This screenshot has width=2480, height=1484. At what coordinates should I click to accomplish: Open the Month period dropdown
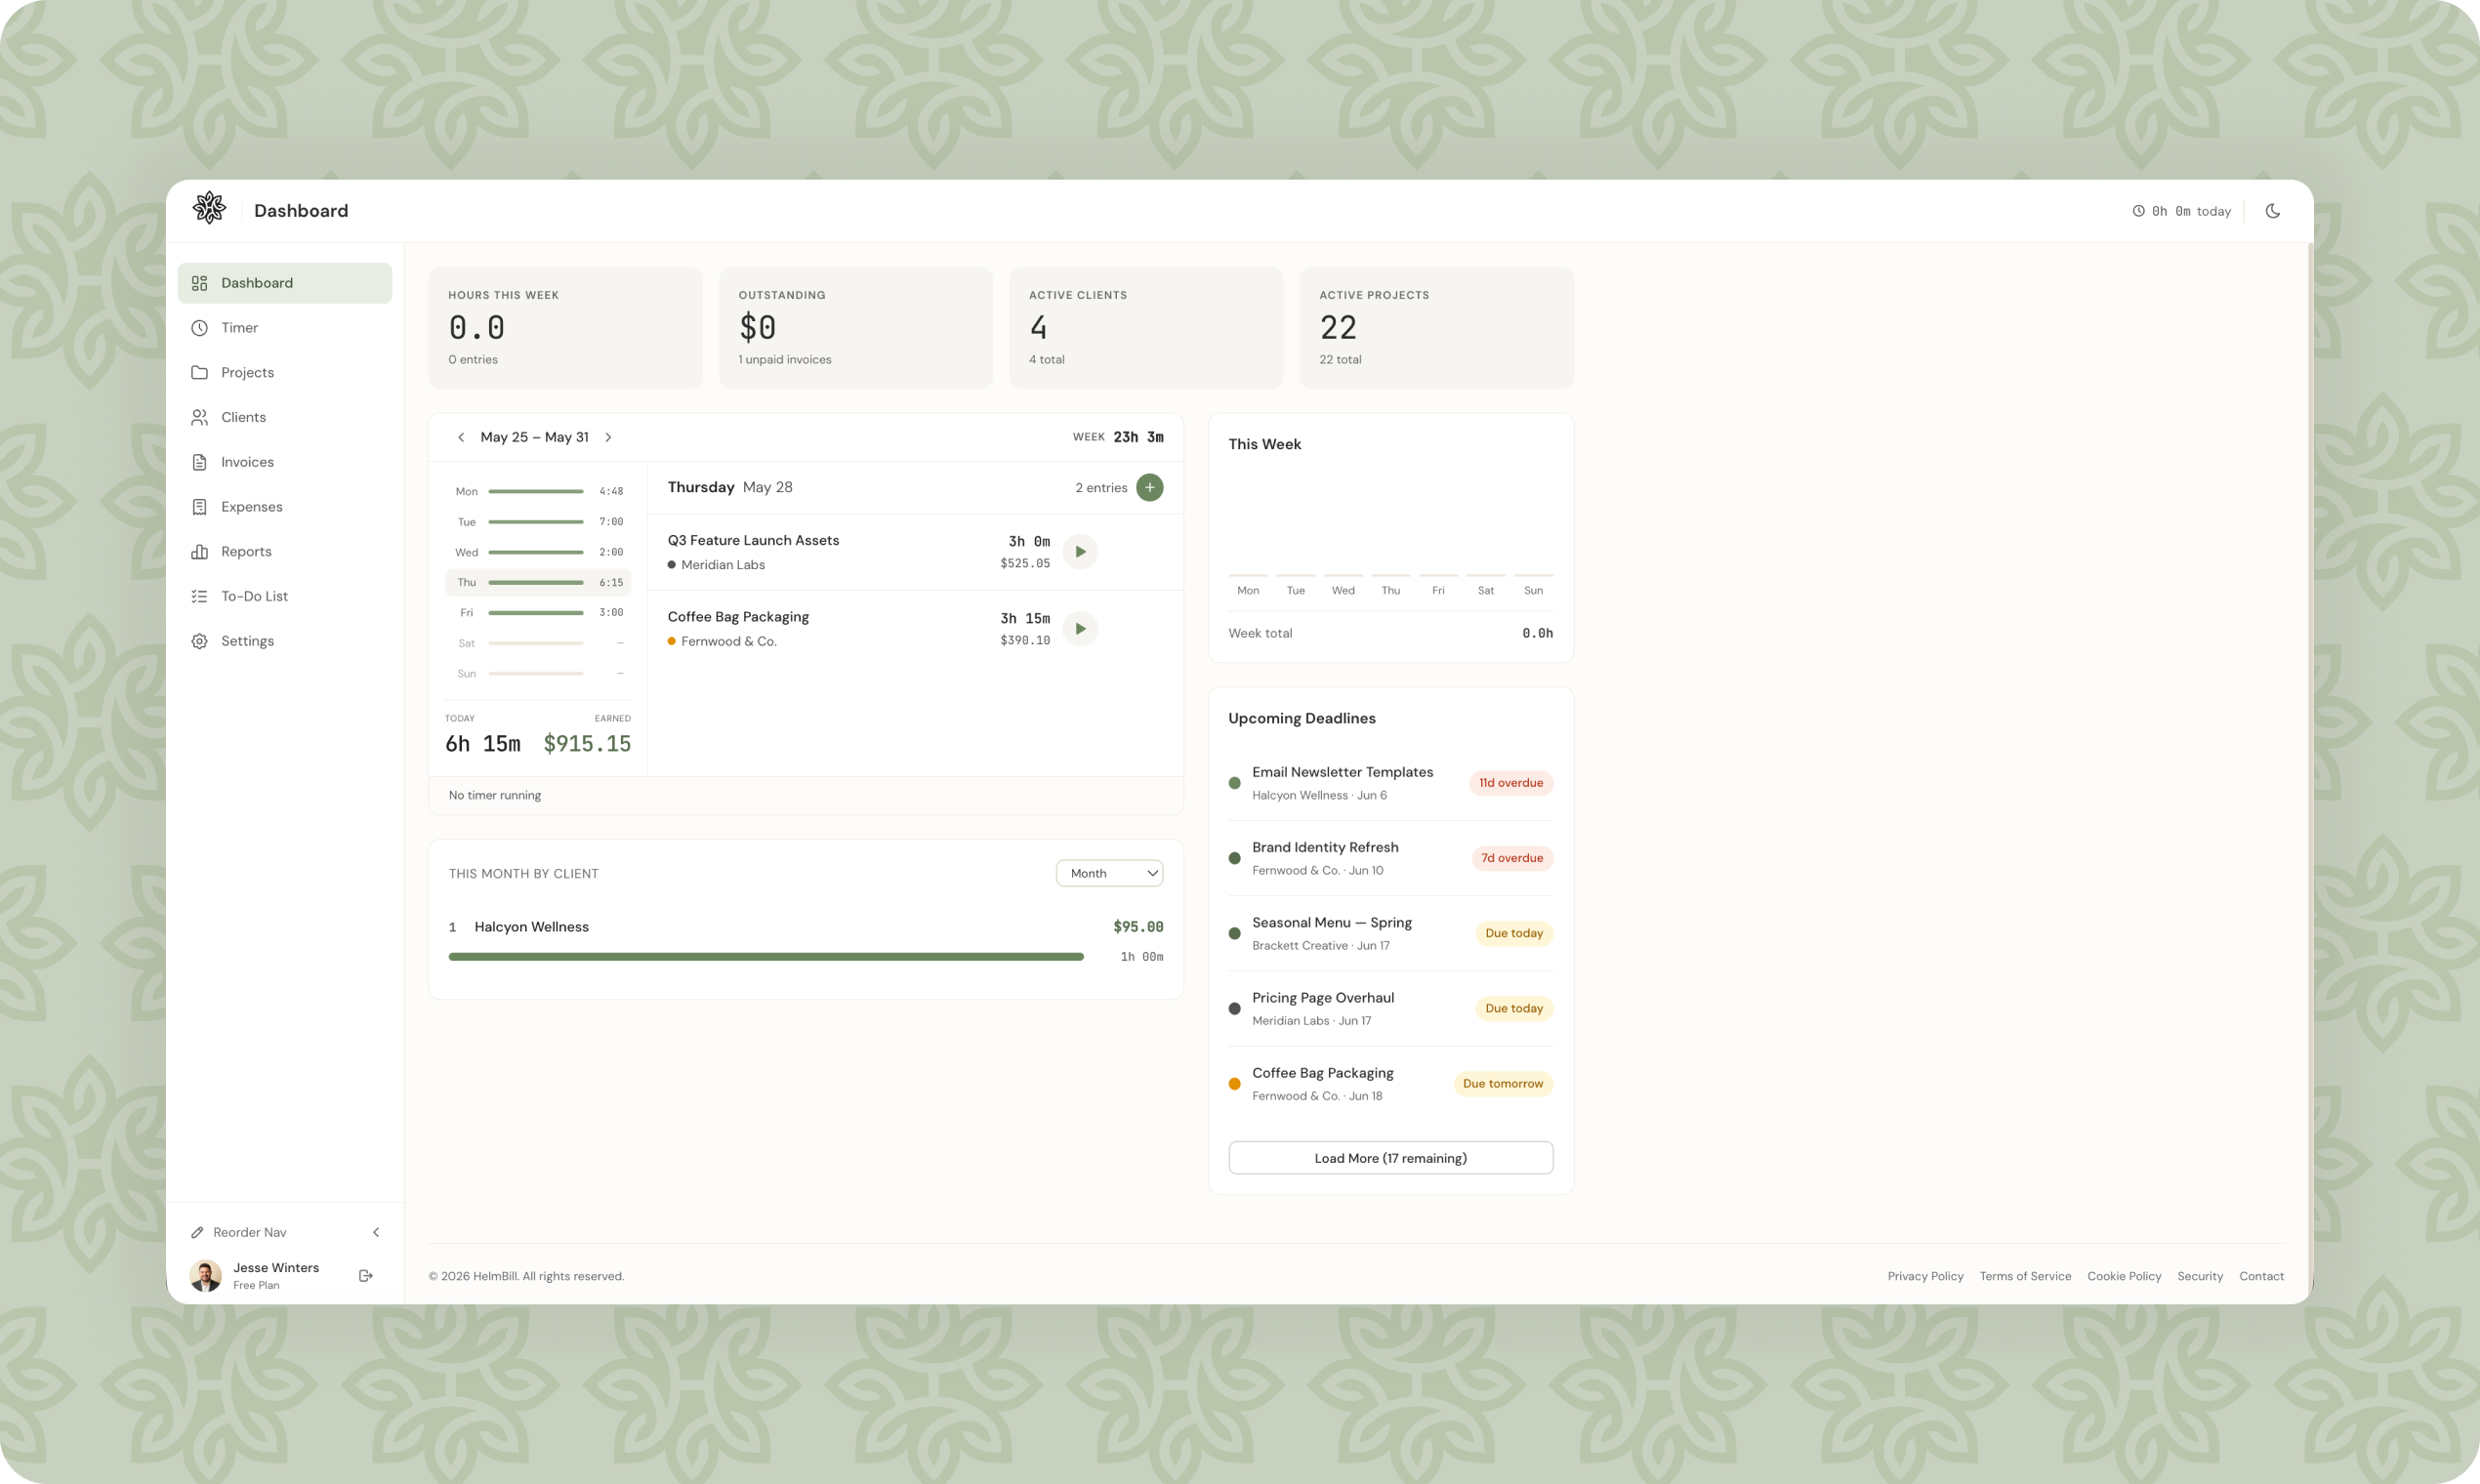coord(1110,874)
